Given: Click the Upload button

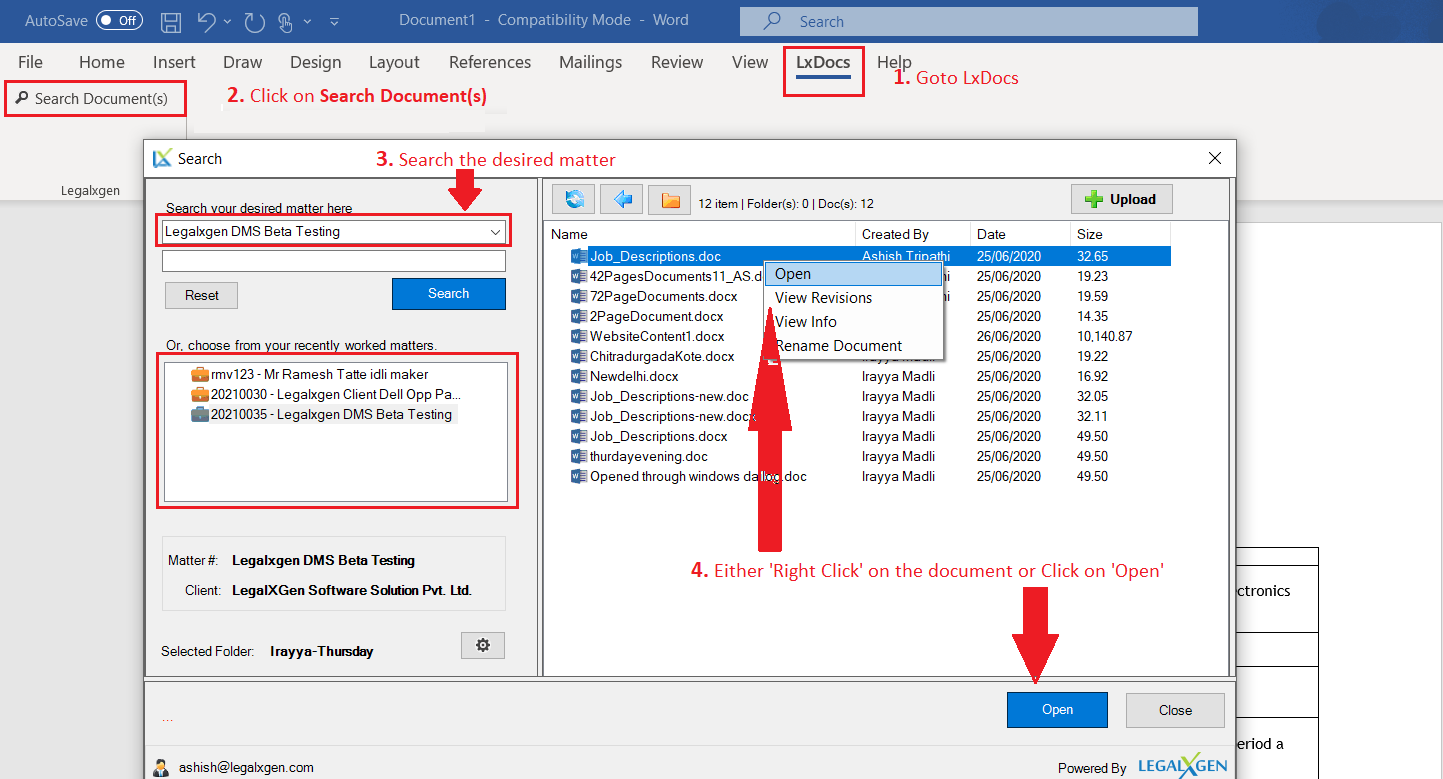Looking at the screenshot, I should coord(1121,199).
